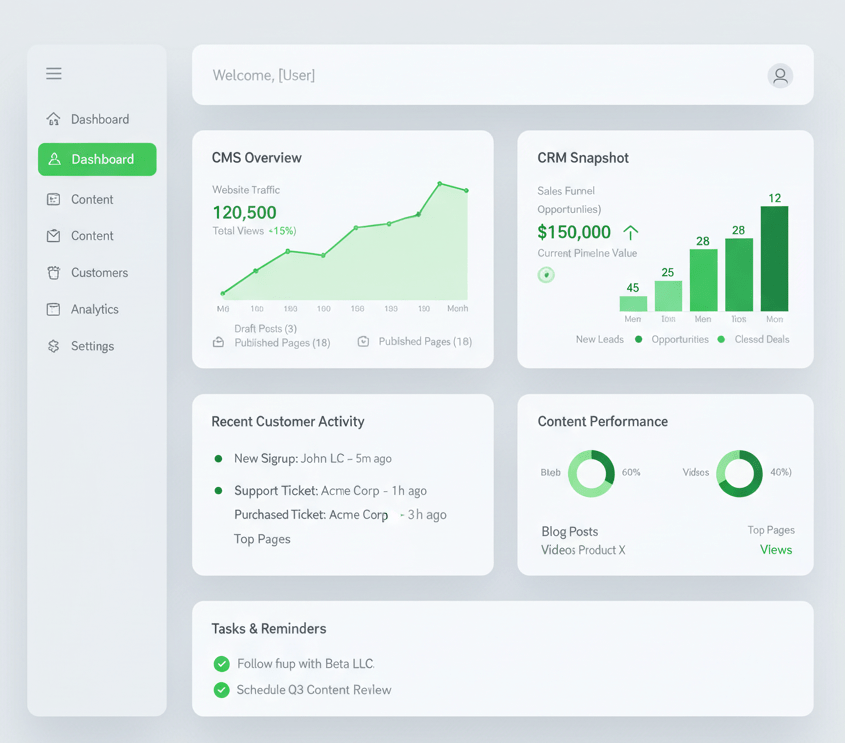Toggle the Follow up with Beta LLC checkmark
Screen dimensions: 845x743
pyautogui.click(x=222, y=664)
